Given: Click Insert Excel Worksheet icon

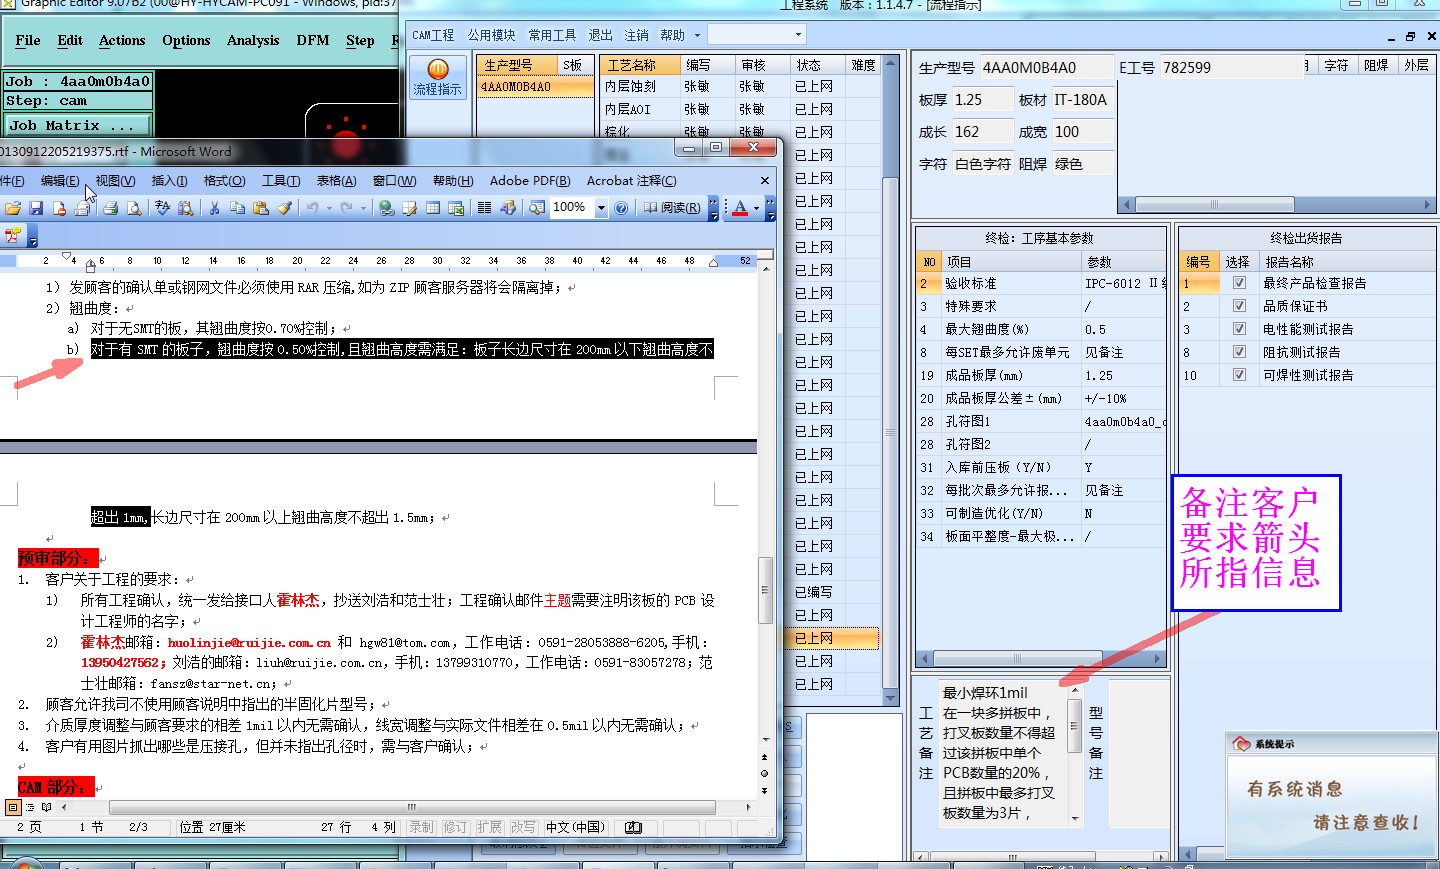Looking at the screenshot, I should point(456,208).
